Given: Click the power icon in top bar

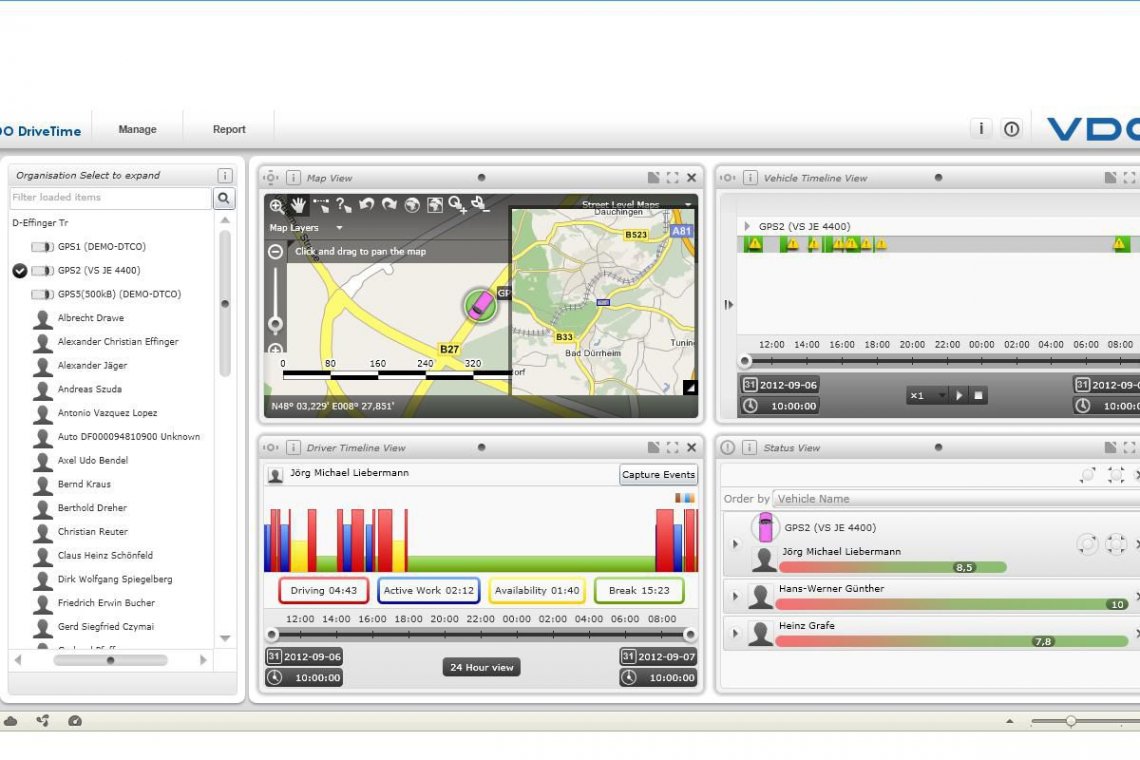Looking at the screenshot, I should click(x=1011, y=129).
